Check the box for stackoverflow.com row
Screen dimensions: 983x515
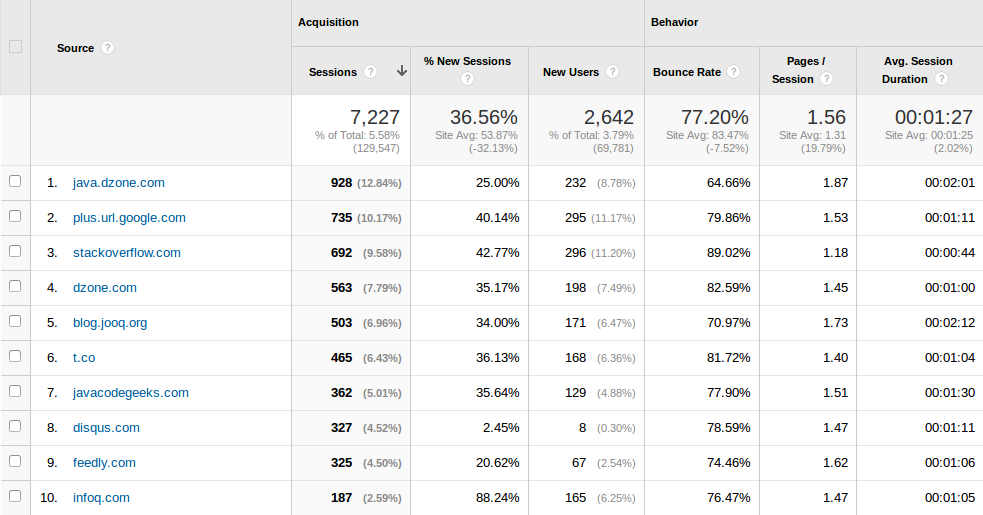[x=15, y=252]
